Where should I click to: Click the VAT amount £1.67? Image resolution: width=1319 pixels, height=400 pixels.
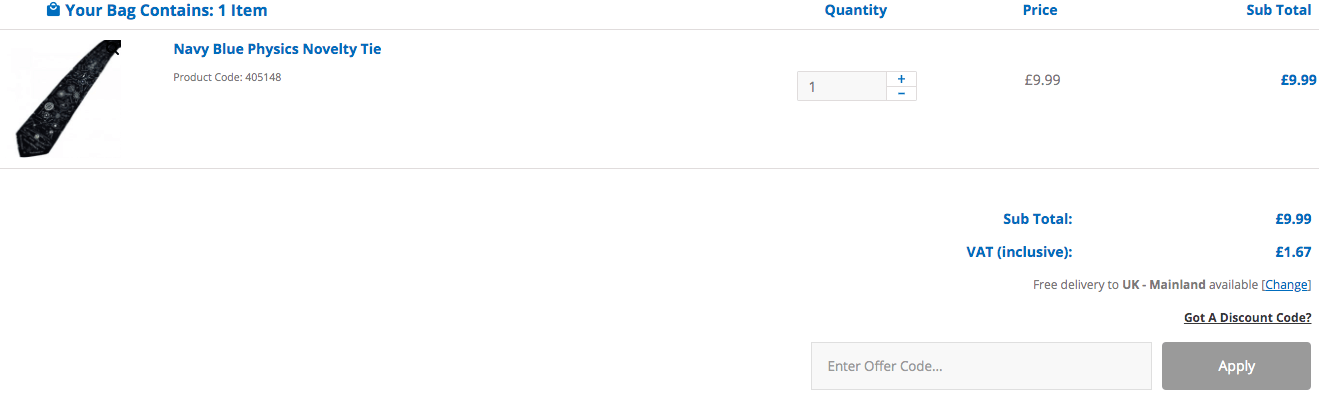(1293, 252)
